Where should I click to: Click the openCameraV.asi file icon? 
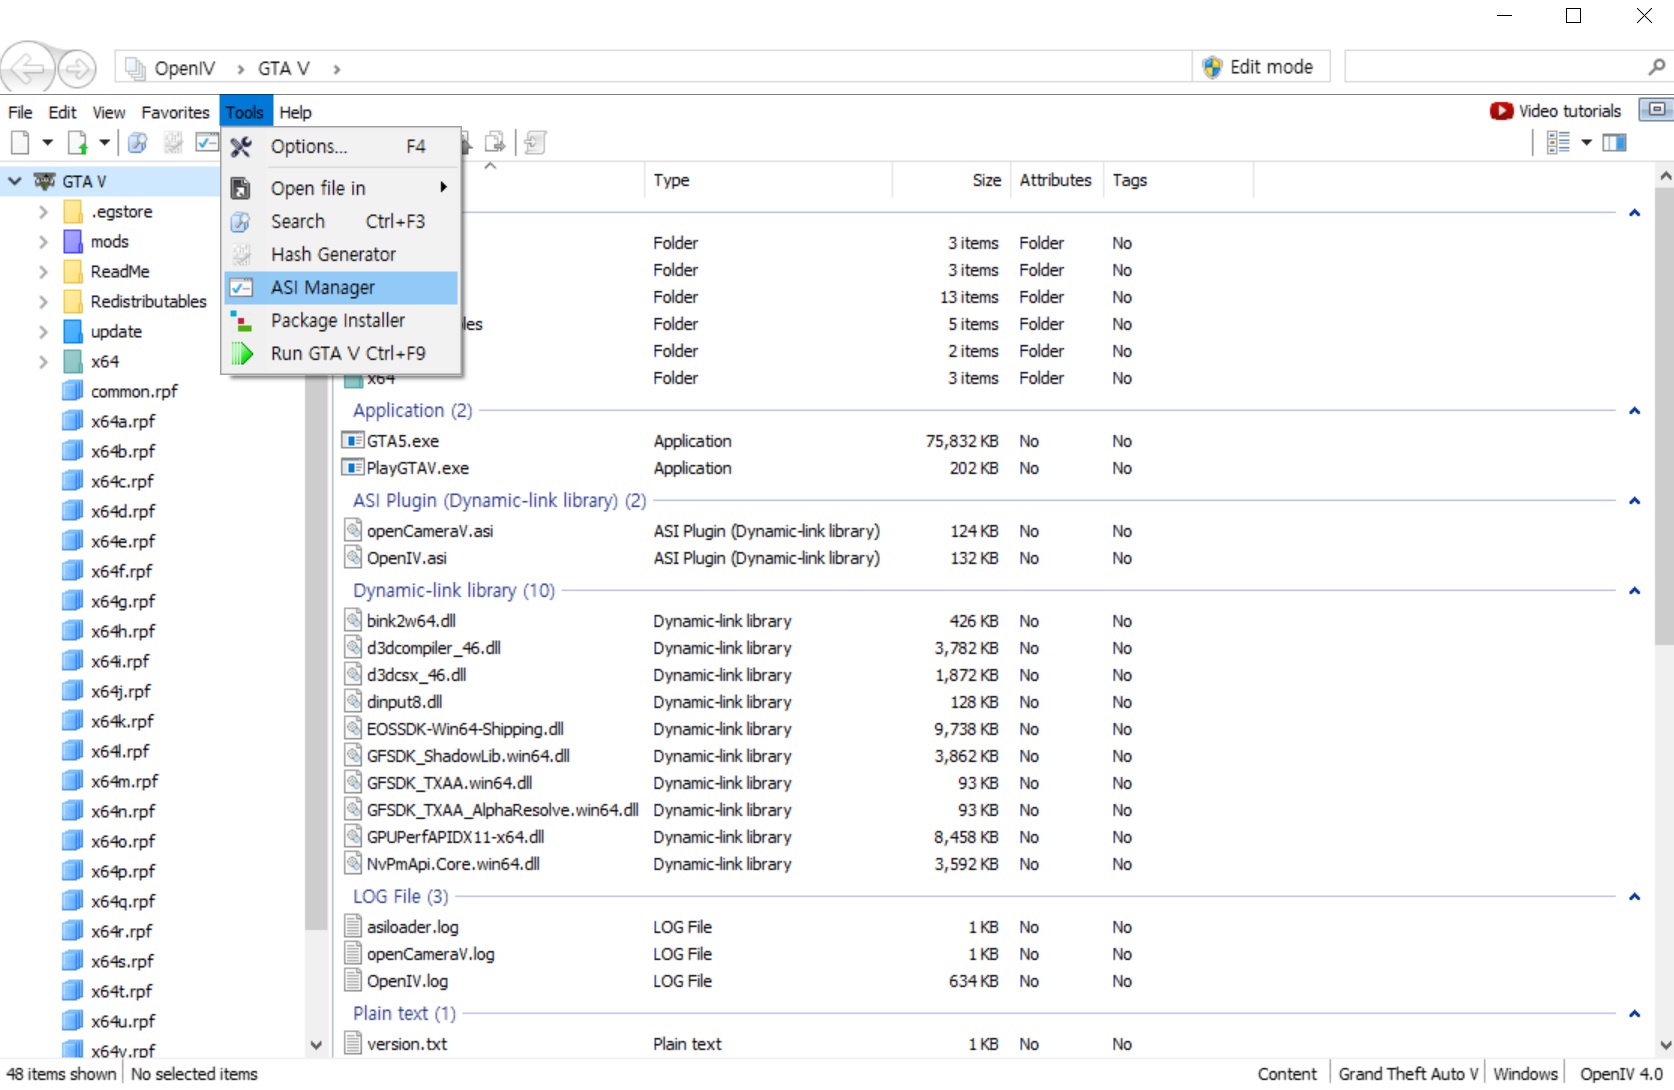352,530
